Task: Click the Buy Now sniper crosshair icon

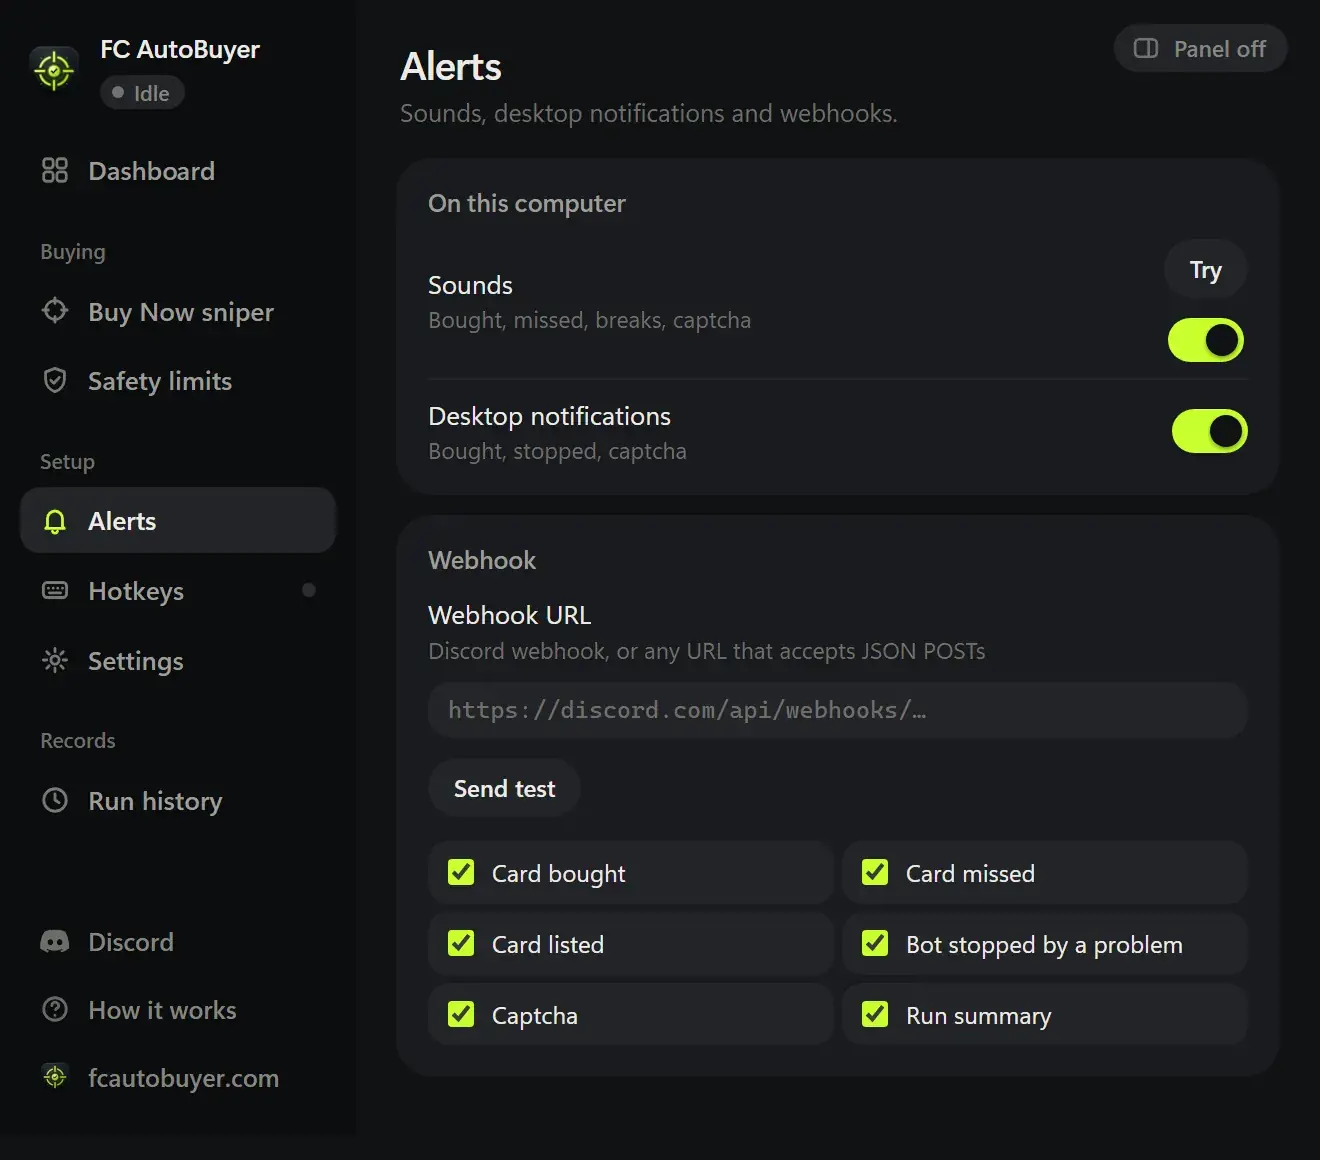Action: tap(55, 311)
